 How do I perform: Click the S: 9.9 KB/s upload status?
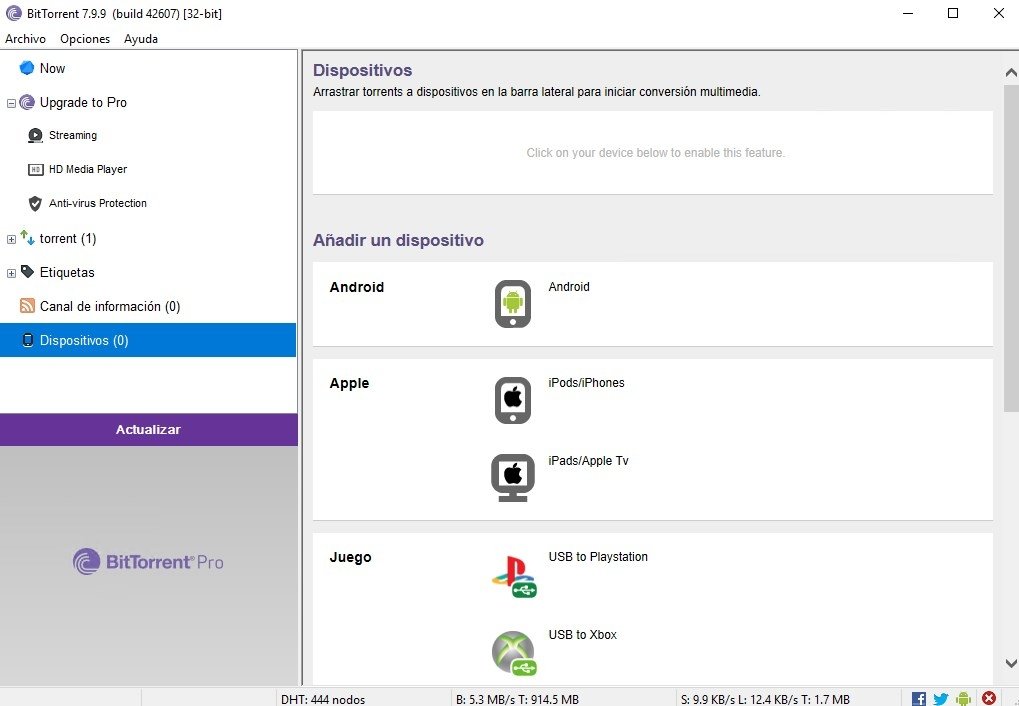click(765, 699)
